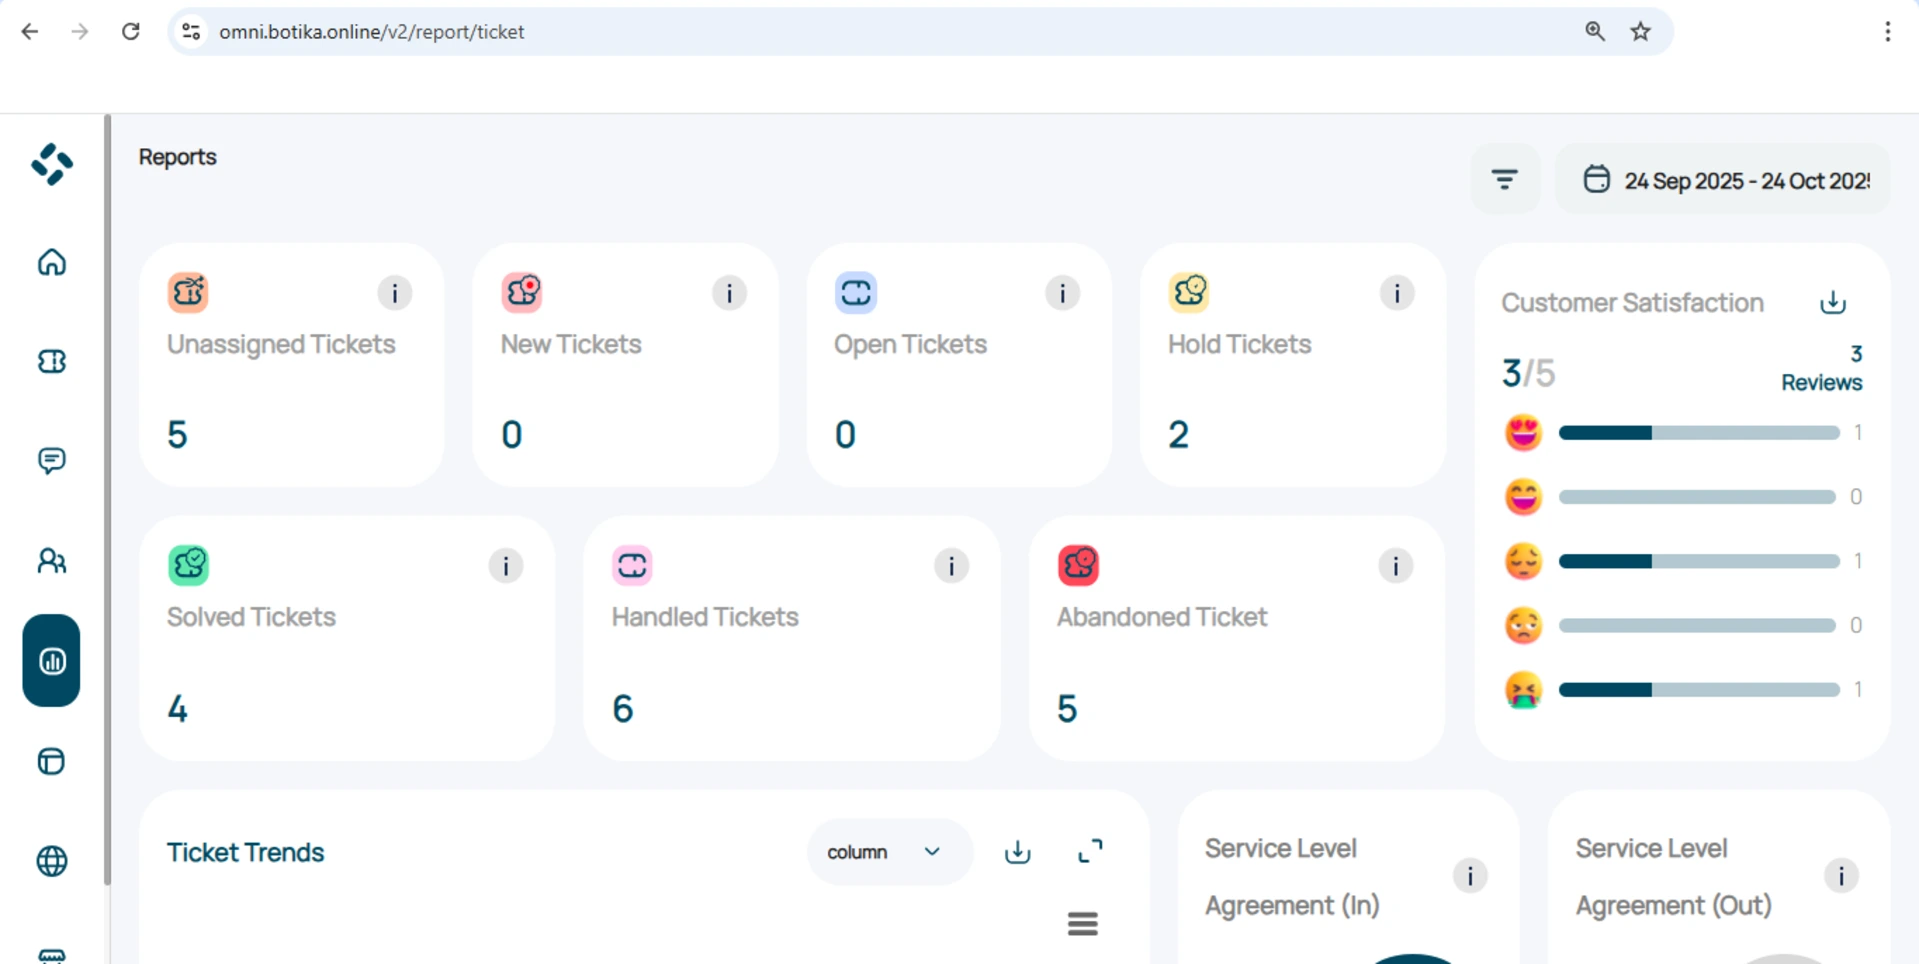The height and width of the screenshot is (964, 1919).
Task: Open the tickets icon in sidebar
Action: coord(52,361)
